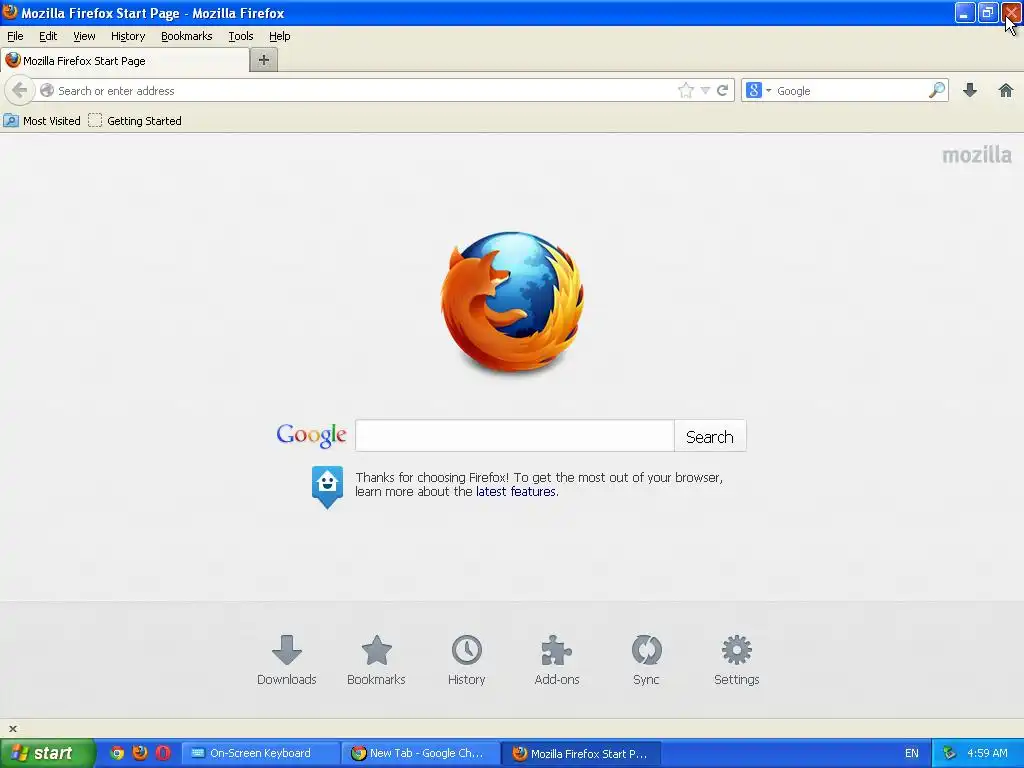The height and width of the screenshot is (768, 1024).
Task: Open the bookmarks dropdown arrow beside the star
Action: [705, 91]
